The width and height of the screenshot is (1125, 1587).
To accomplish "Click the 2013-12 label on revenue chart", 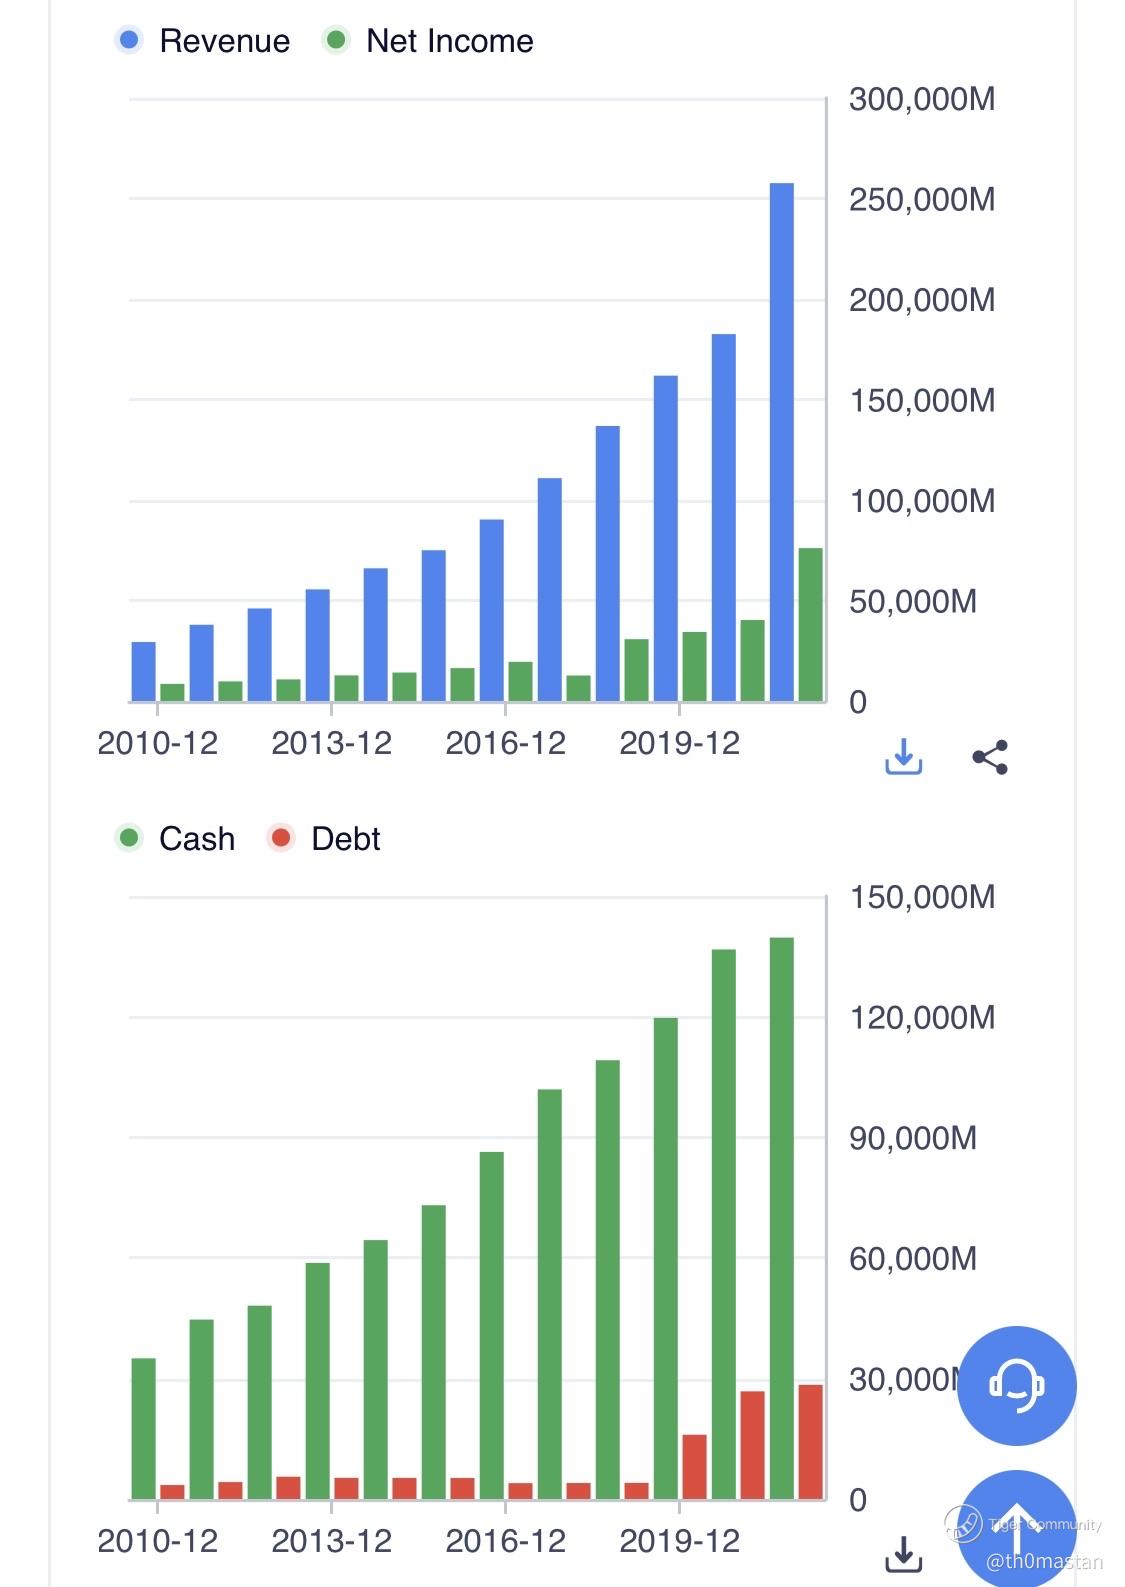I will [x=331, y=743].
